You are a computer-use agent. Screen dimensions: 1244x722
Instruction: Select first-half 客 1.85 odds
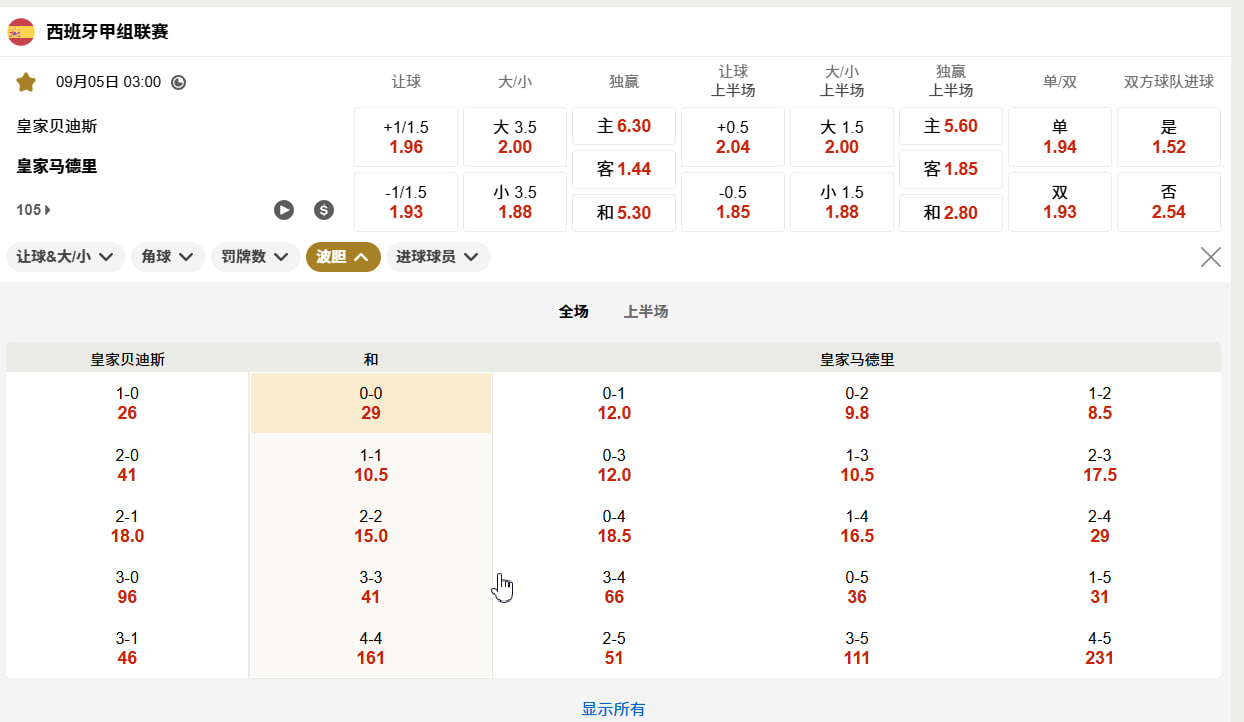point(951,169)
